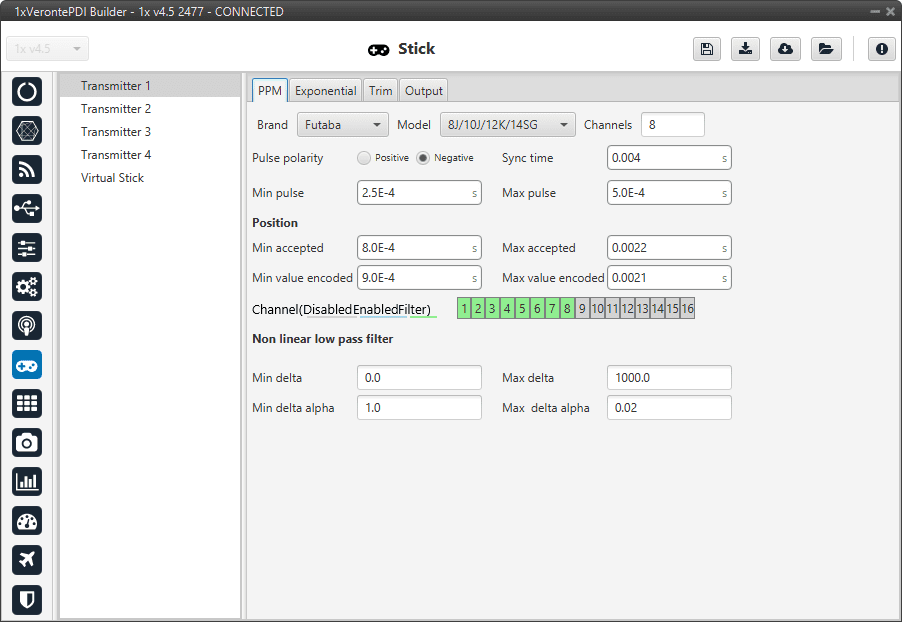Select Positive pulse polarity
Screen dimensions: 902x622
click(364, 158)
